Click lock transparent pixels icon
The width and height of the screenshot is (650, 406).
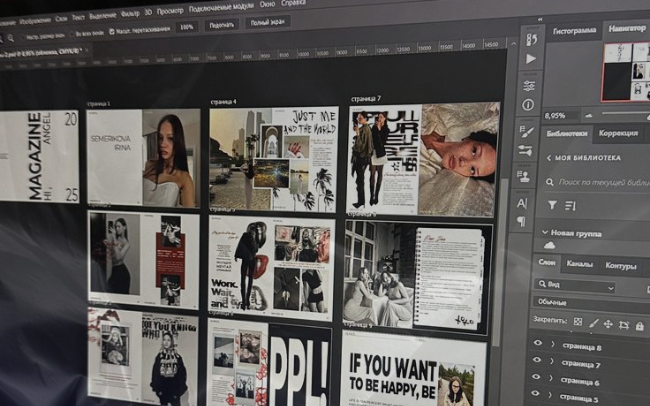pyautogui.click(x=578, y=323)
